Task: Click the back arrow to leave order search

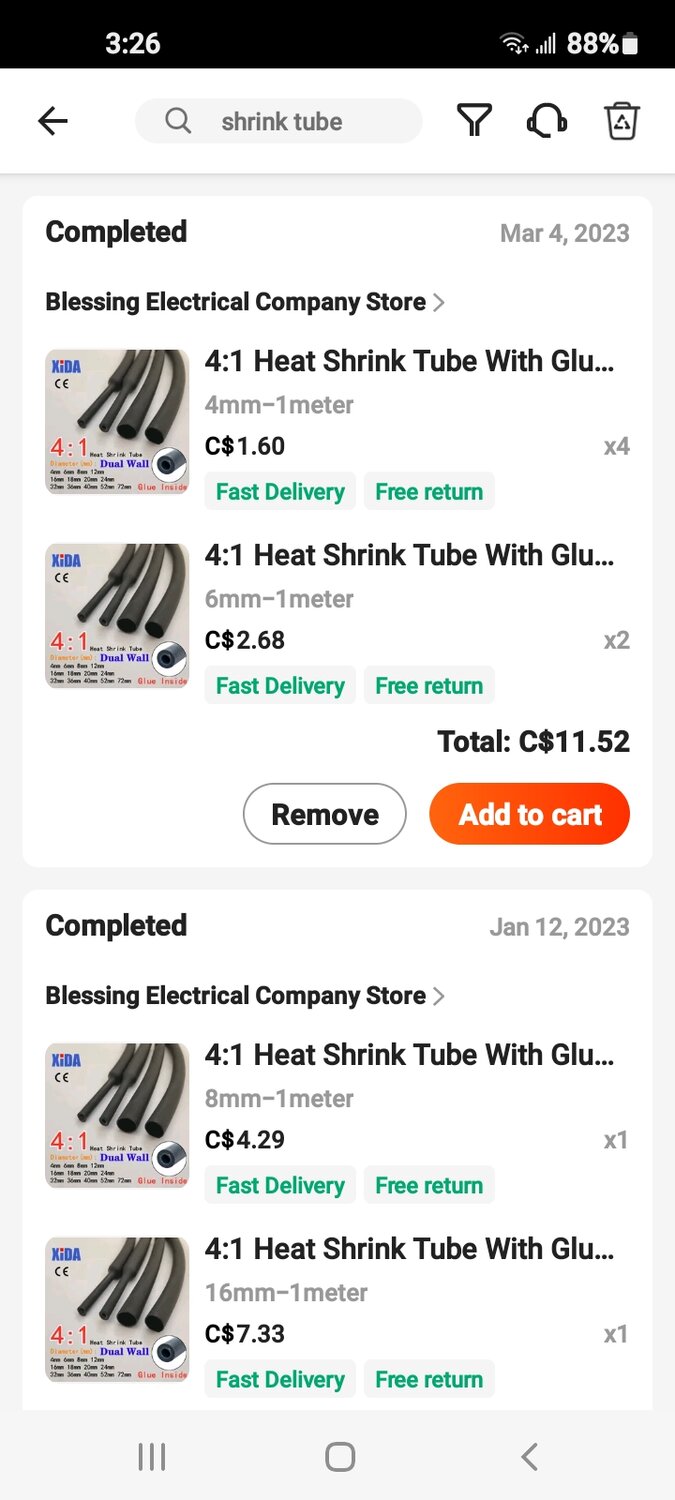Action: coord(52,120)
